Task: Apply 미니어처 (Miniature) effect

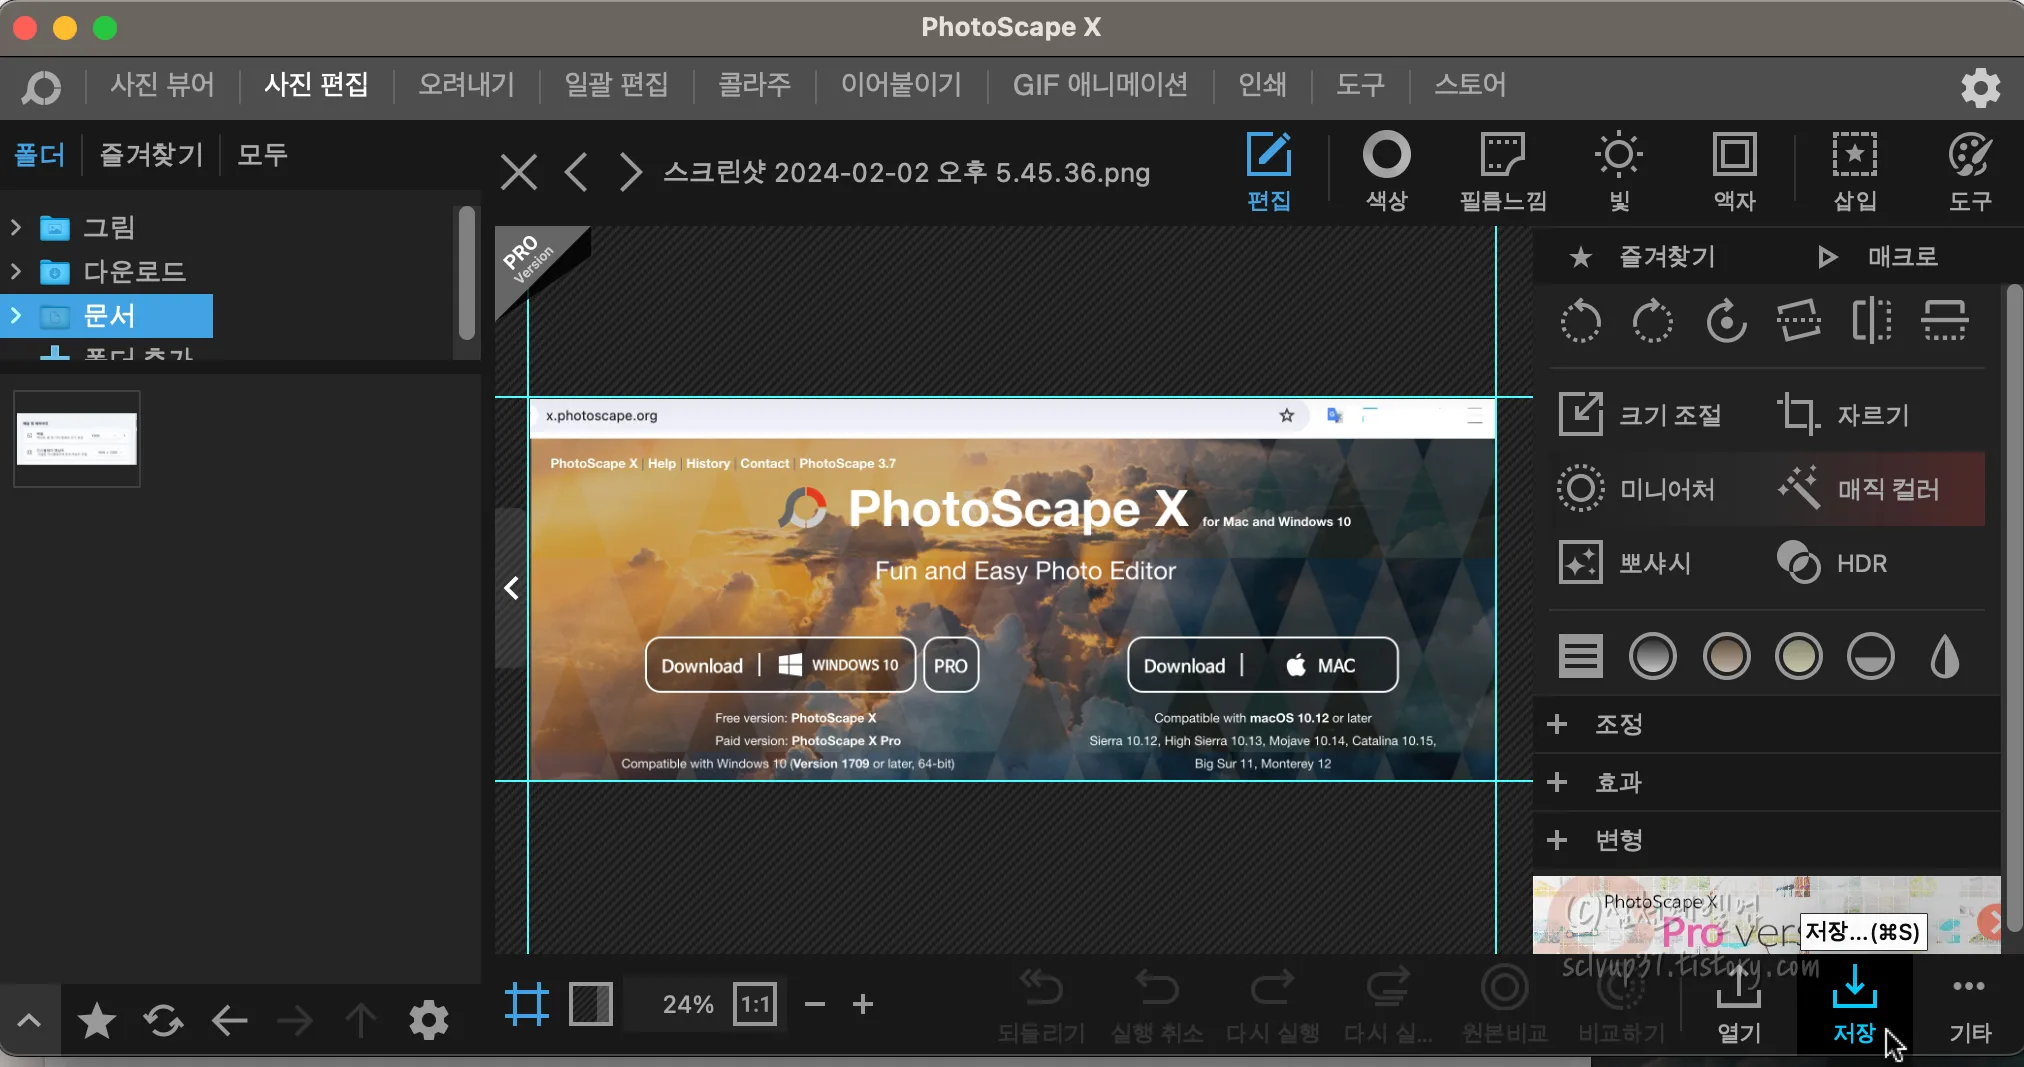Action: pyautogui.click(x=1636, y=488)
